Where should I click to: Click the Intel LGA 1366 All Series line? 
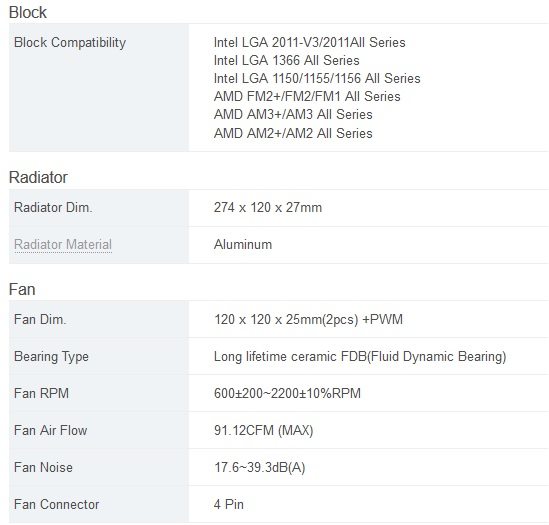(286, 60)
